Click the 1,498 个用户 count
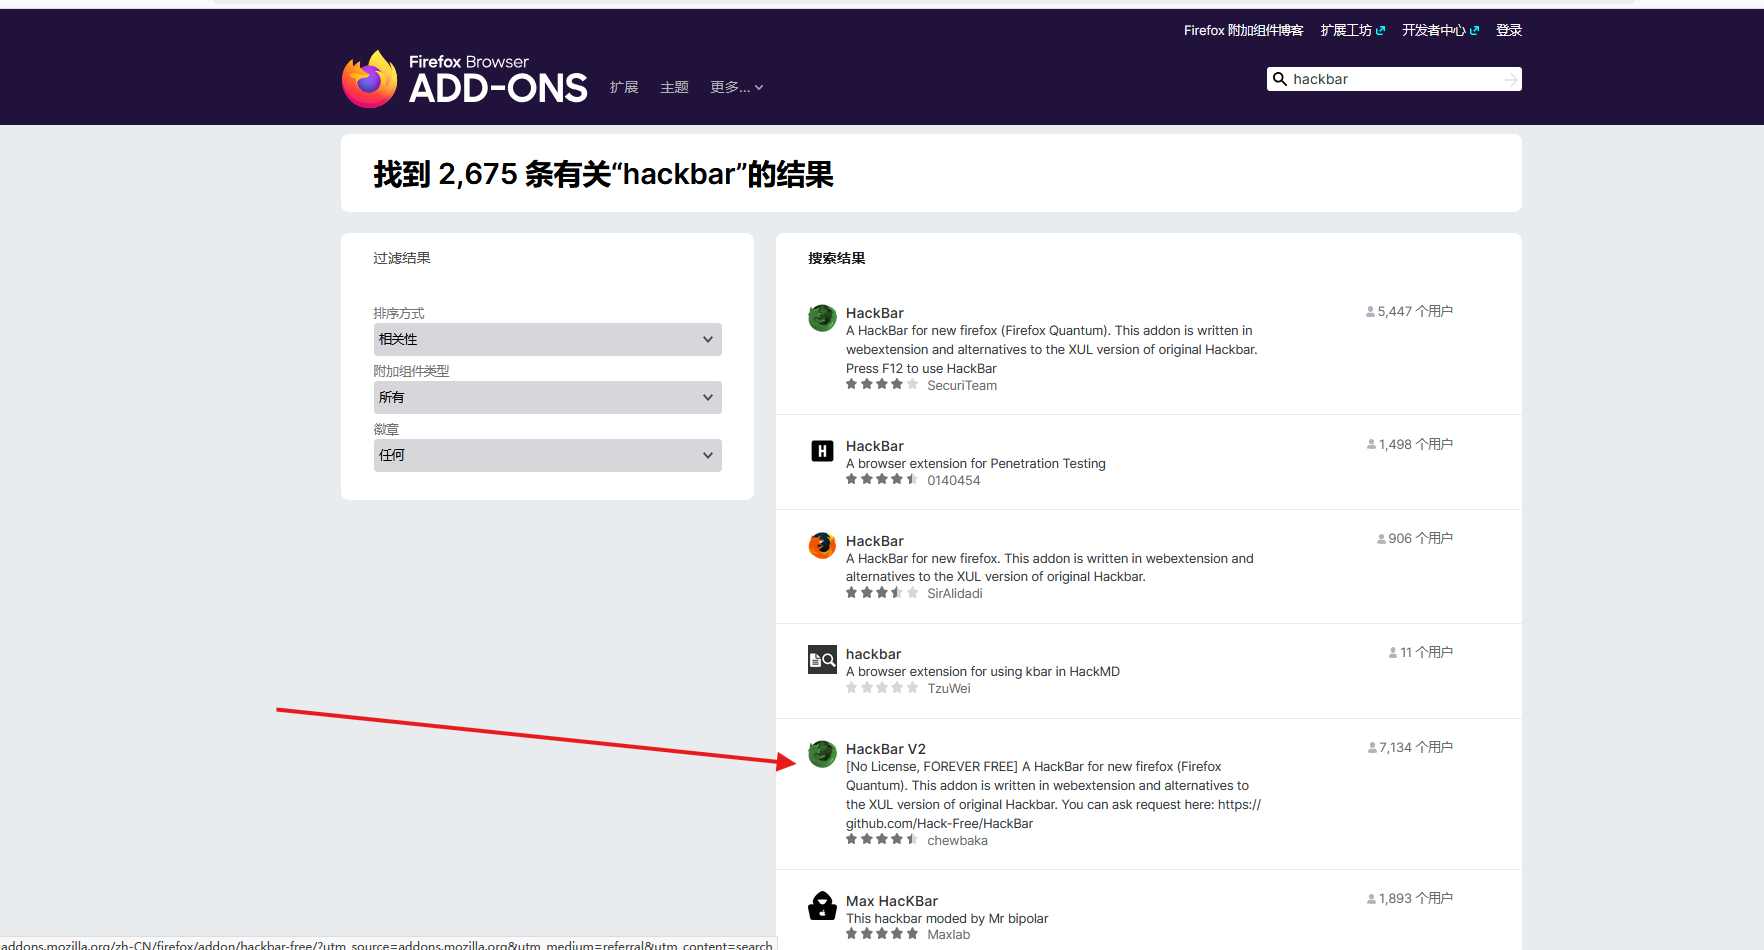The image size is (1764, 950). click(1410, 444)
